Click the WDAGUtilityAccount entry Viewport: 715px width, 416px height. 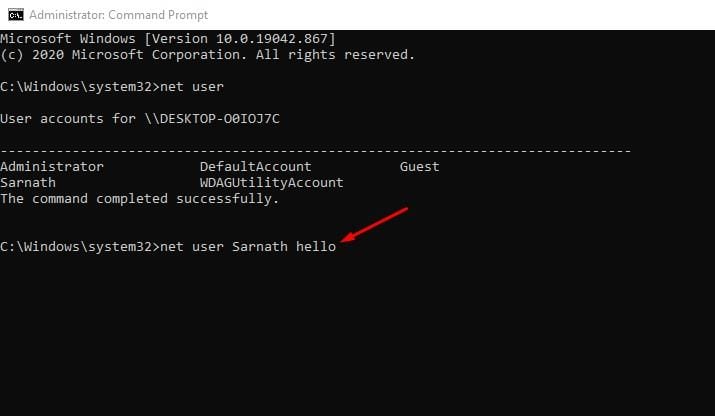(x=271, y=182)
